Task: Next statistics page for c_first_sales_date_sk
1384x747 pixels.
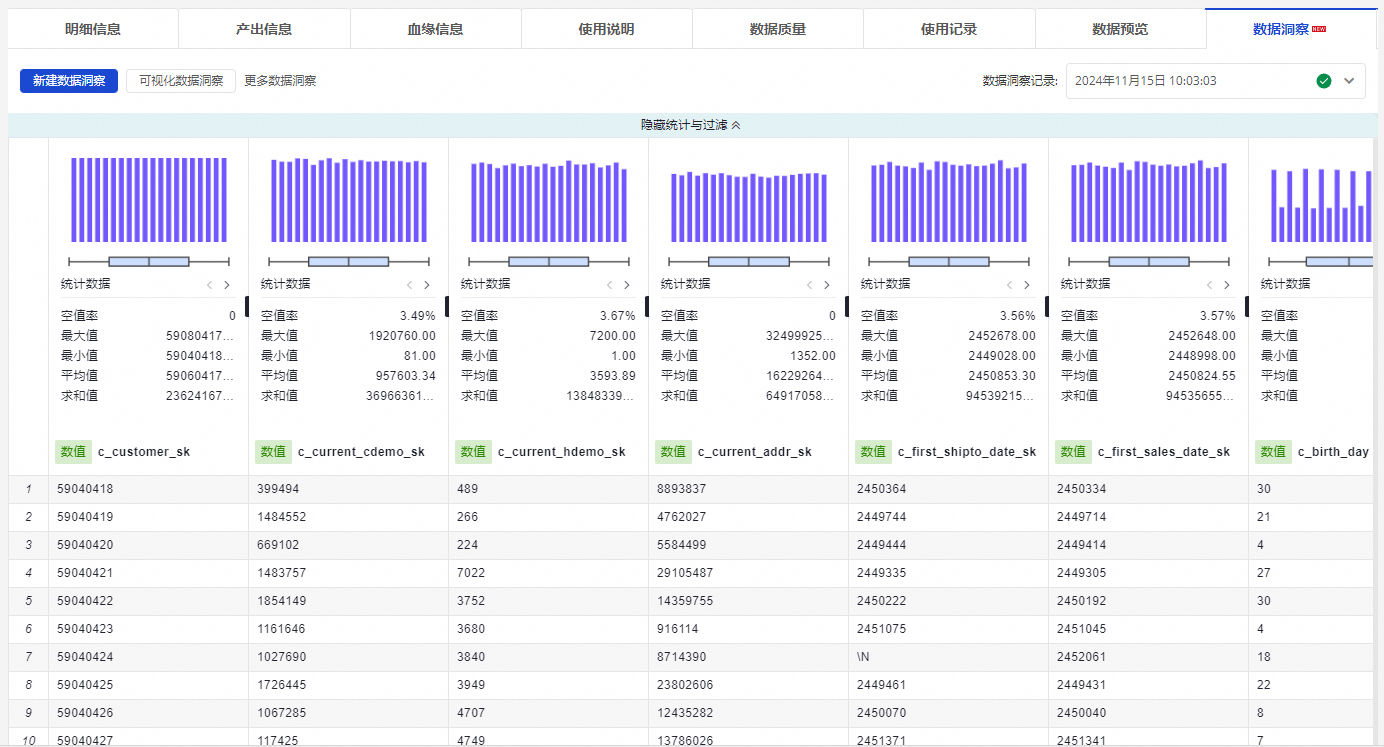Action: (x=1227, y=284)
